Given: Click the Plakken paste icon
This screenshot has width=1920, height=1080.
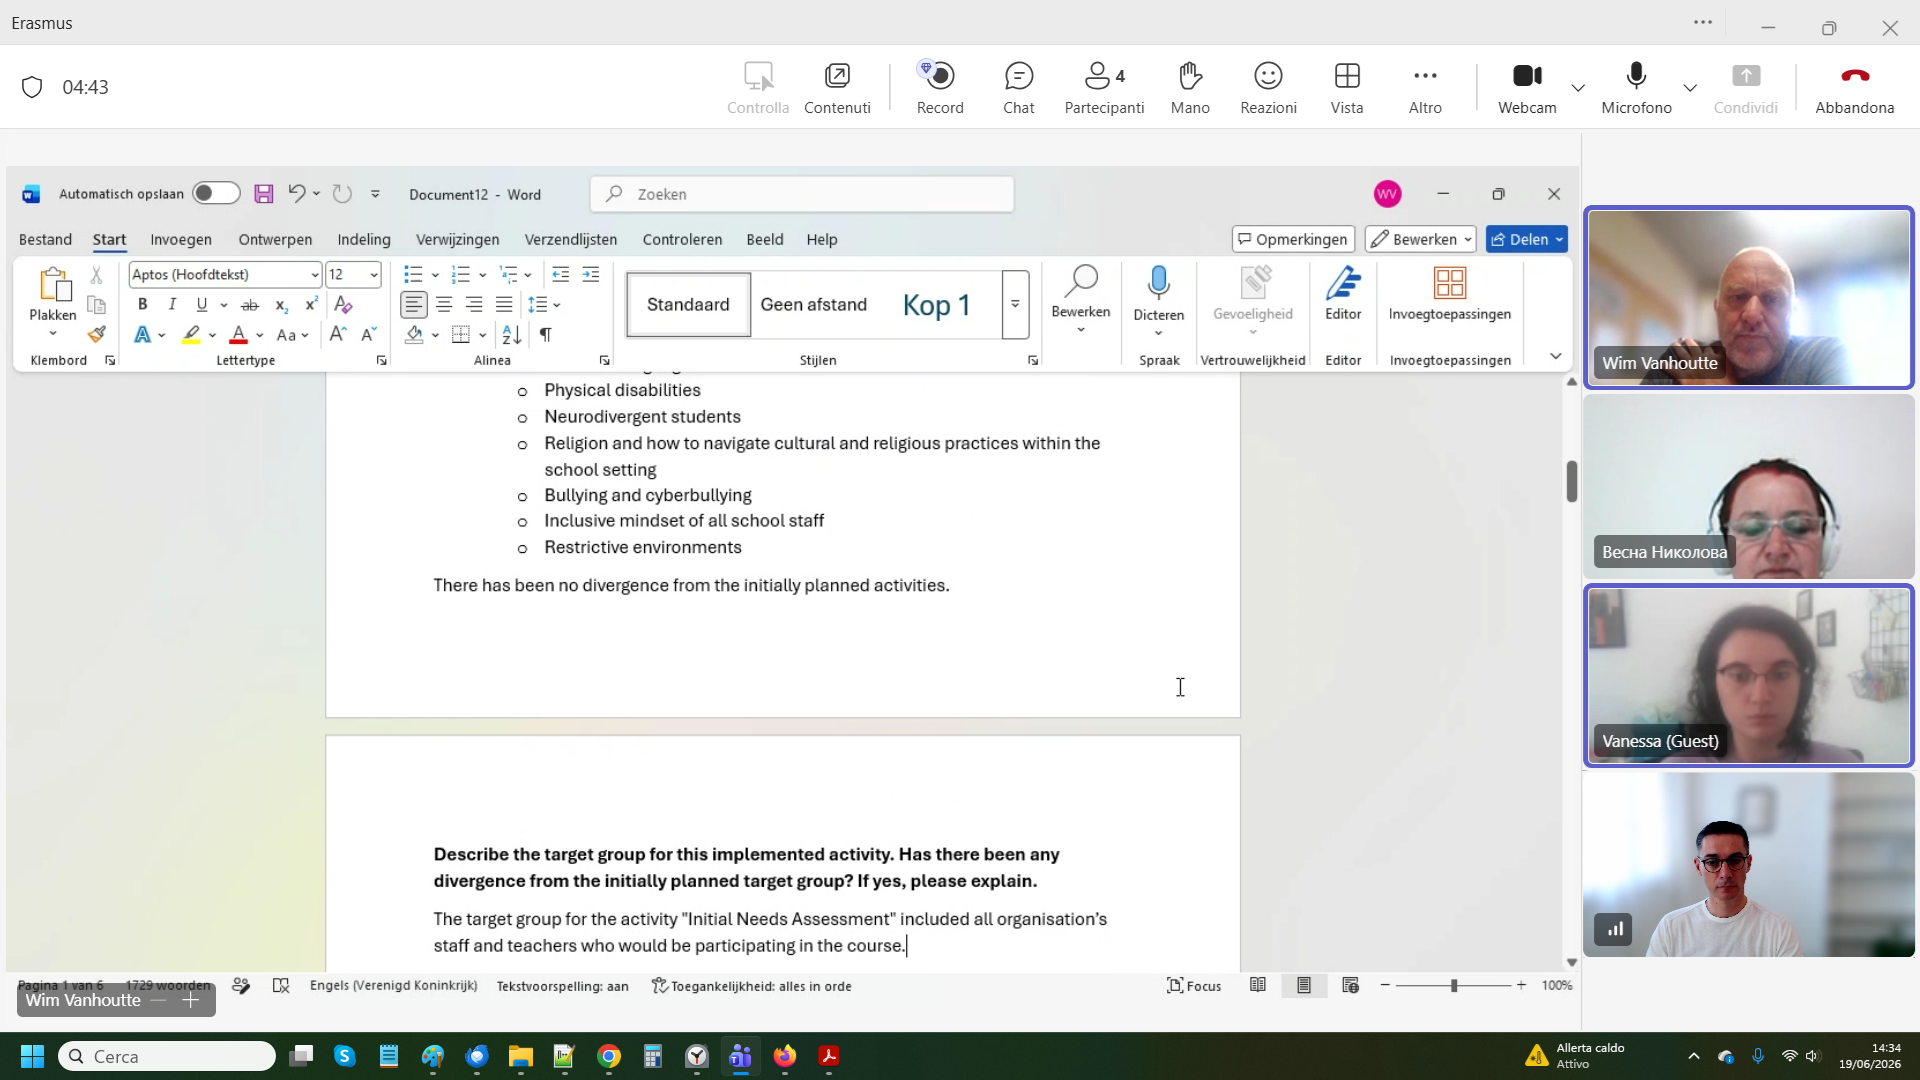Looking at the screenshot, I should coord(53,285).
